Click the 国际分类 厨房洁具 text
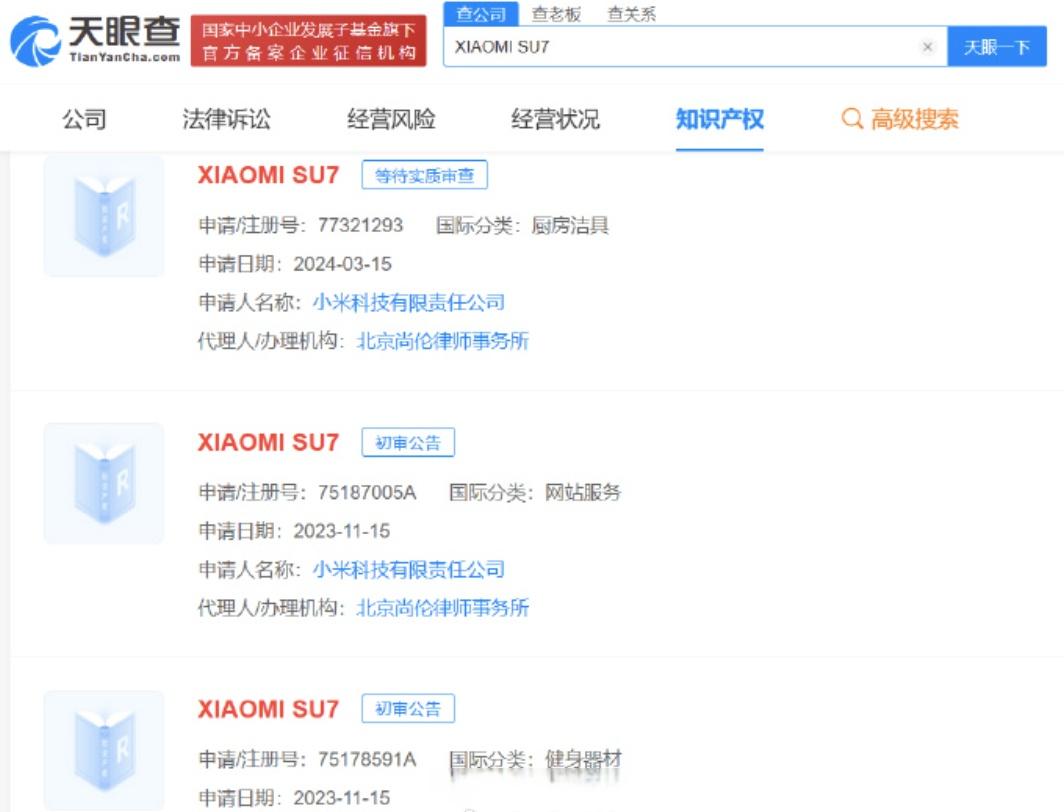 coord(522,225)
